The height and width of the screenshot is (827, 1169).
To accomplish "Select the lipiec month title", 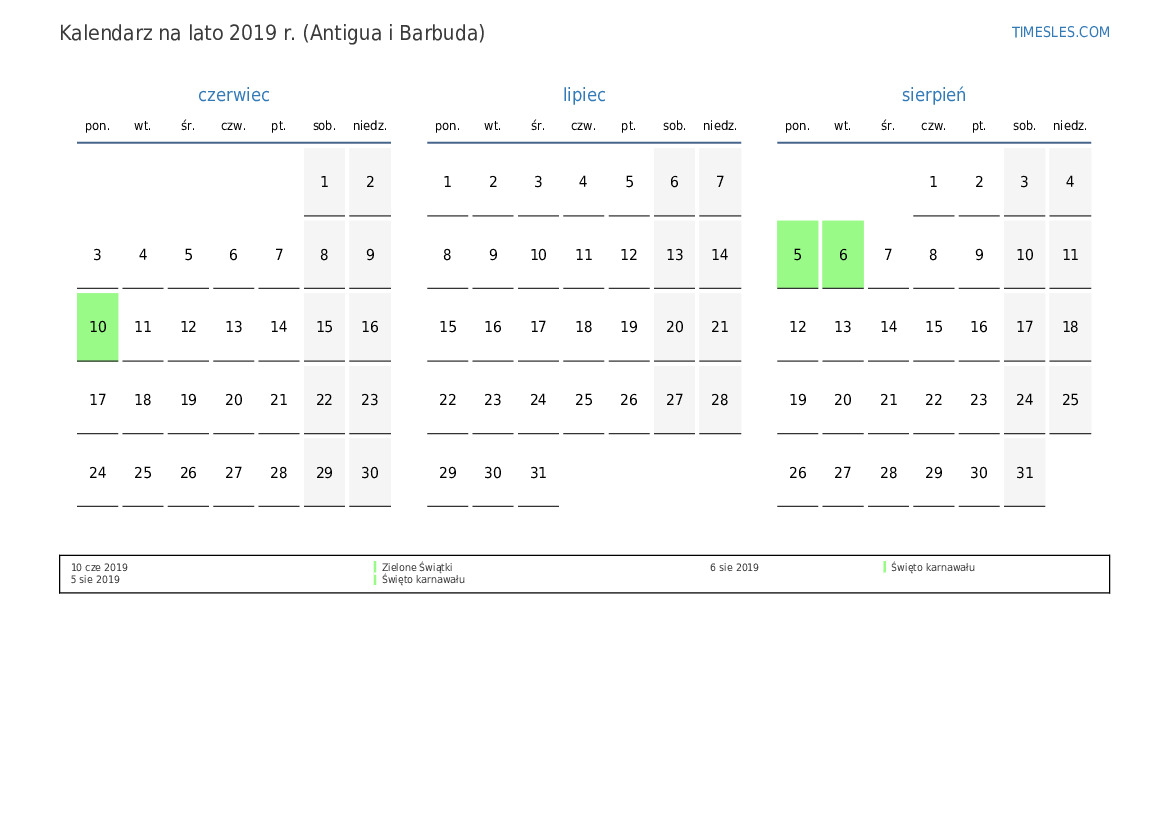I will [x=584, y=95].
